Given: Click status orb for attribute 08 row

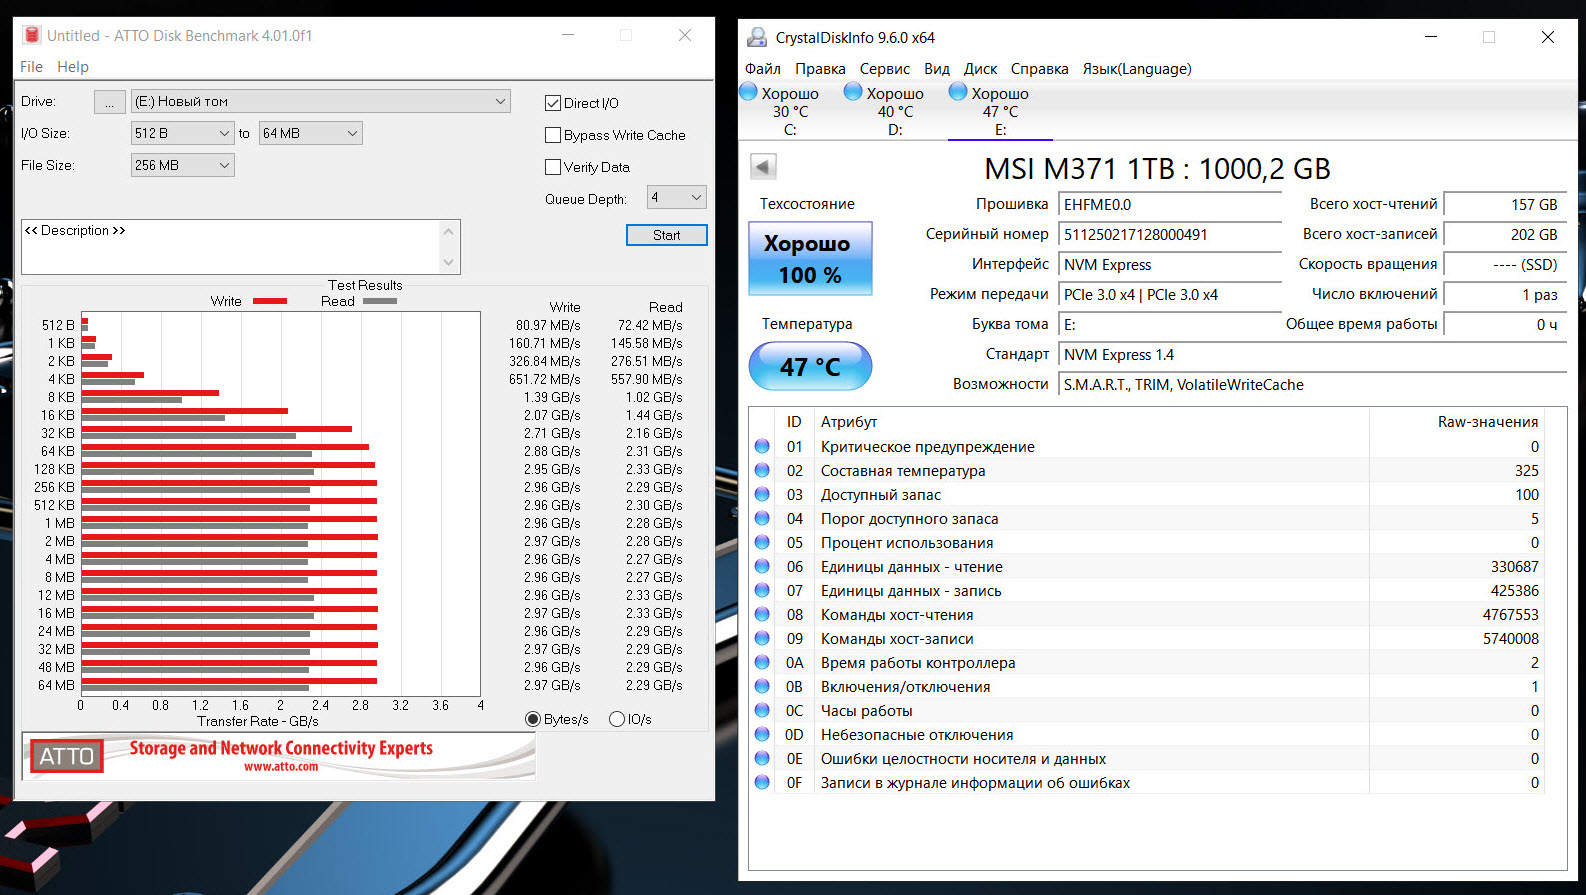Looking at the screenshot, I should (762, 615).
